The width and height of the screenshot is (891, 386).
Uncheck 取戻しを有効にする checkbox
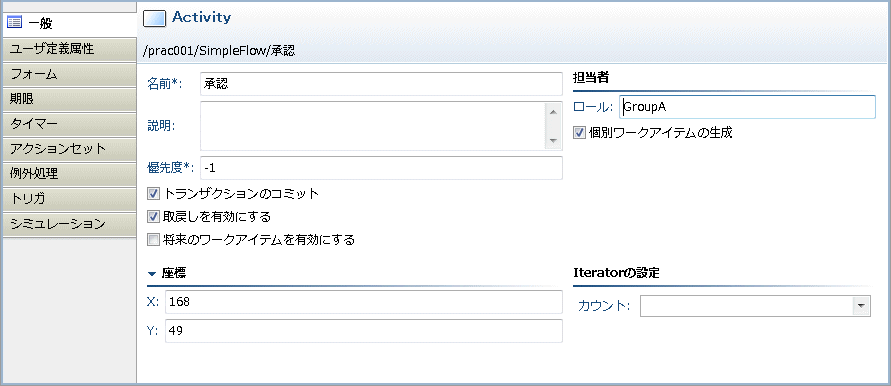click(x=153, y=217)
